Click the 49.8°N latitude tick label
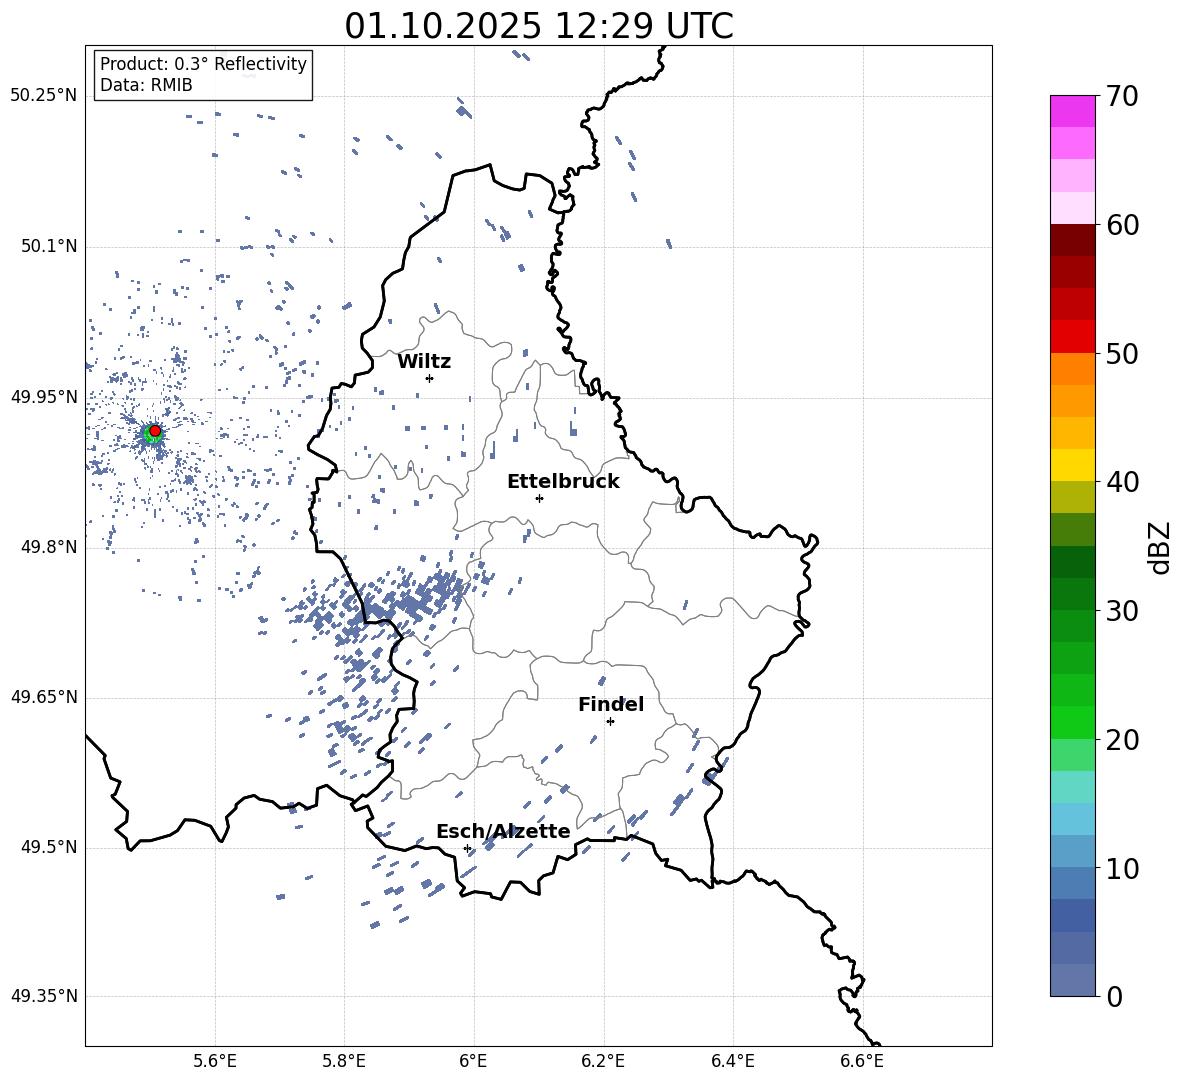The height and width of the screenshot is (1081, 1184). pyautogui.click(x=50, y=547)
